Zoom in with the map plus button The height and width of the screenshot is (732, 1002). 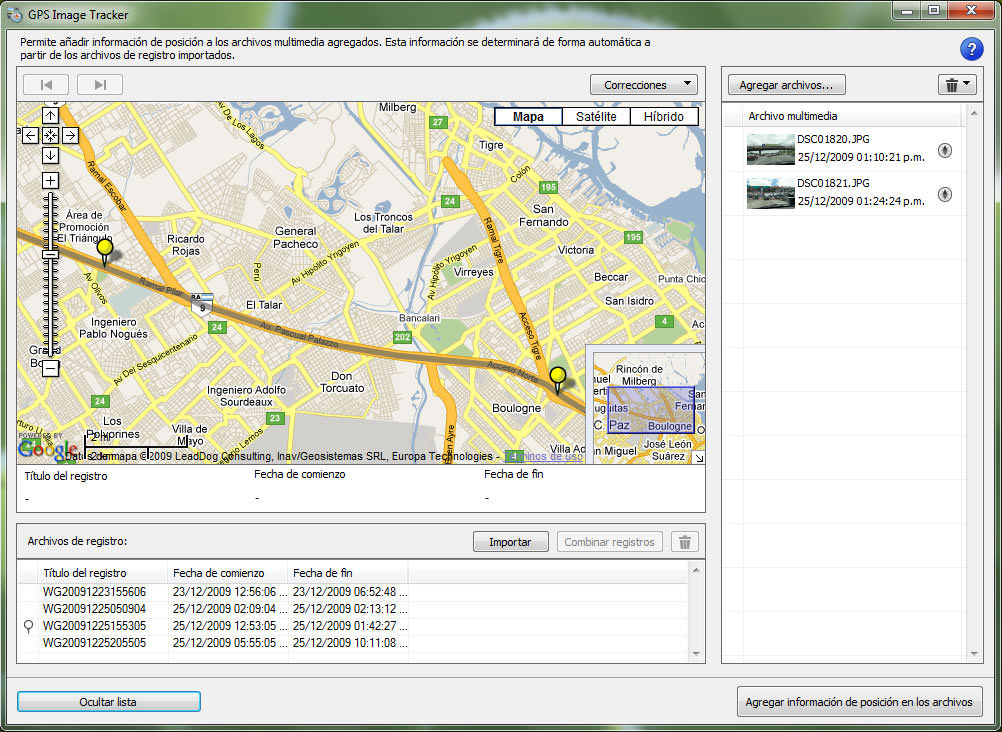pos(50,180)
